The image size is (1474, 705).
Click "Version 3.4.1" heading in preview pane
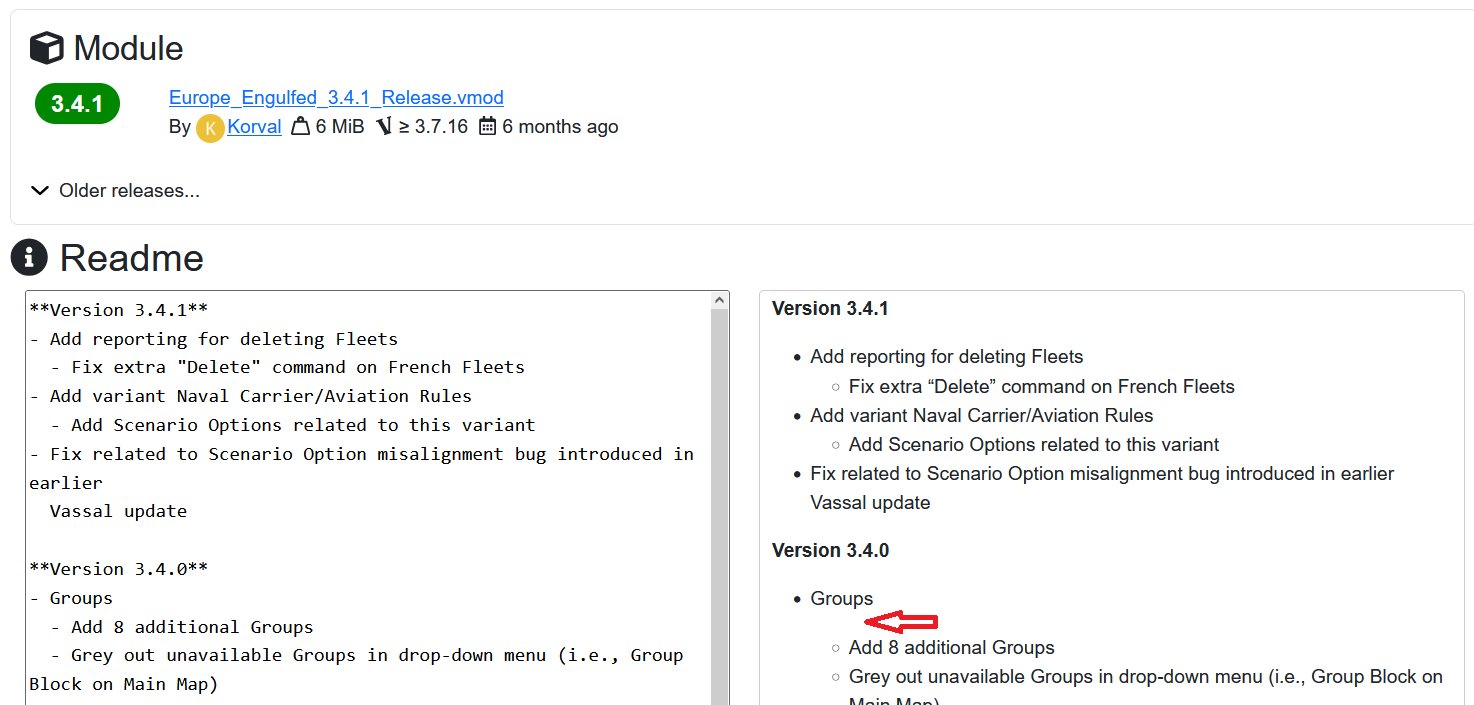point(830,308)
